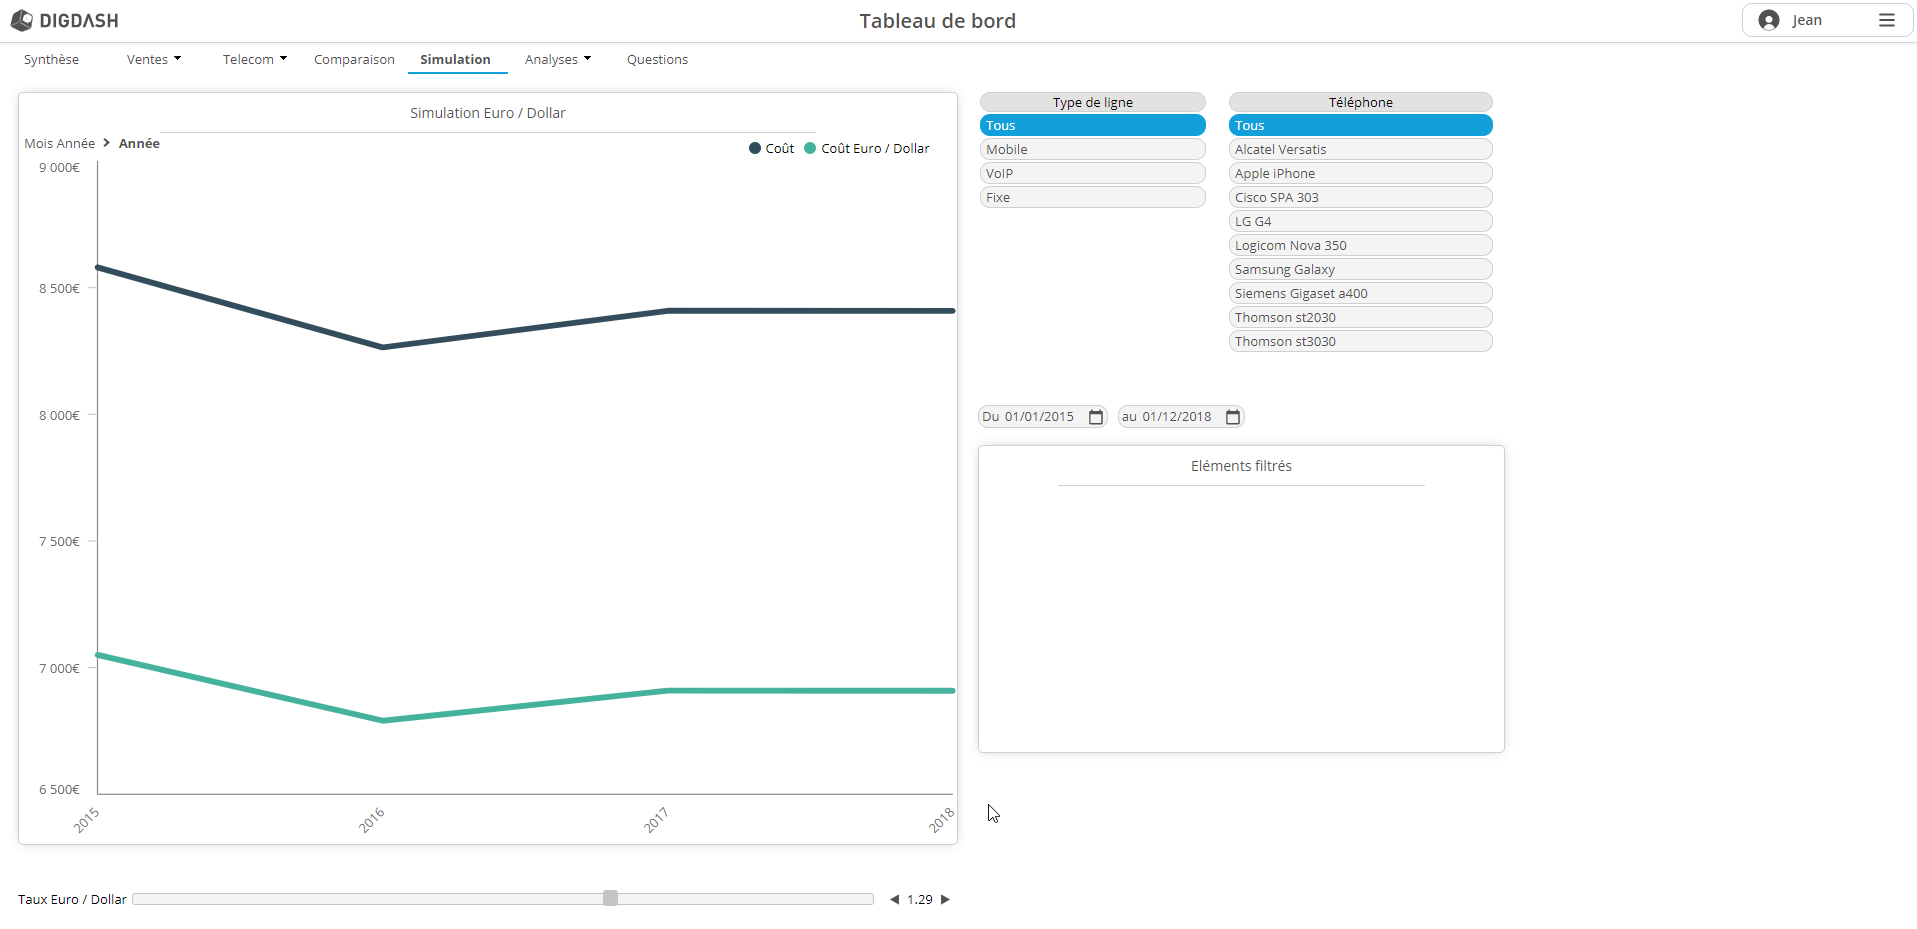Increase the Euro / Dollar rate with the right arrow

(945, 899)
